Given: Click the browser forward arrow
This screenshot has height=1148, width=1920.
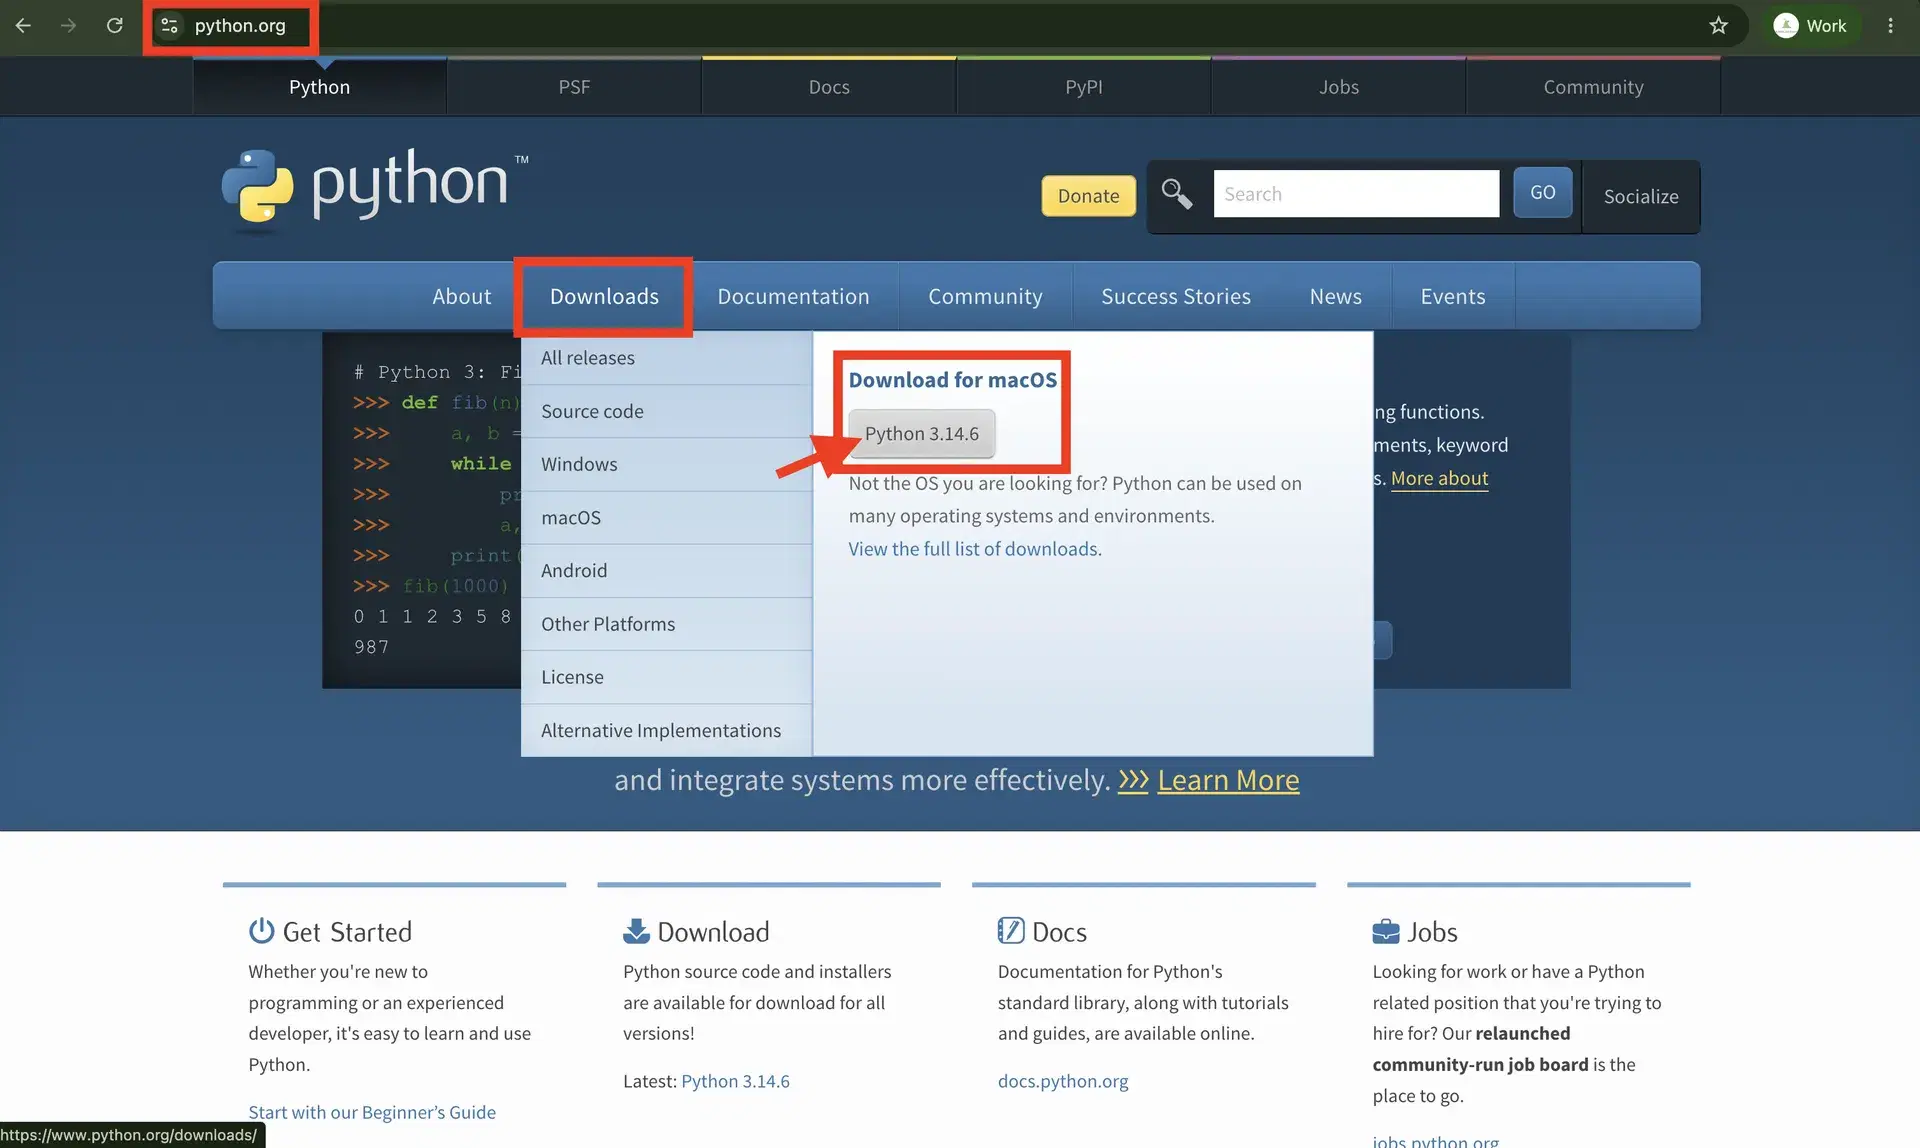Looking at the screenshot, I should click(68, 26).
